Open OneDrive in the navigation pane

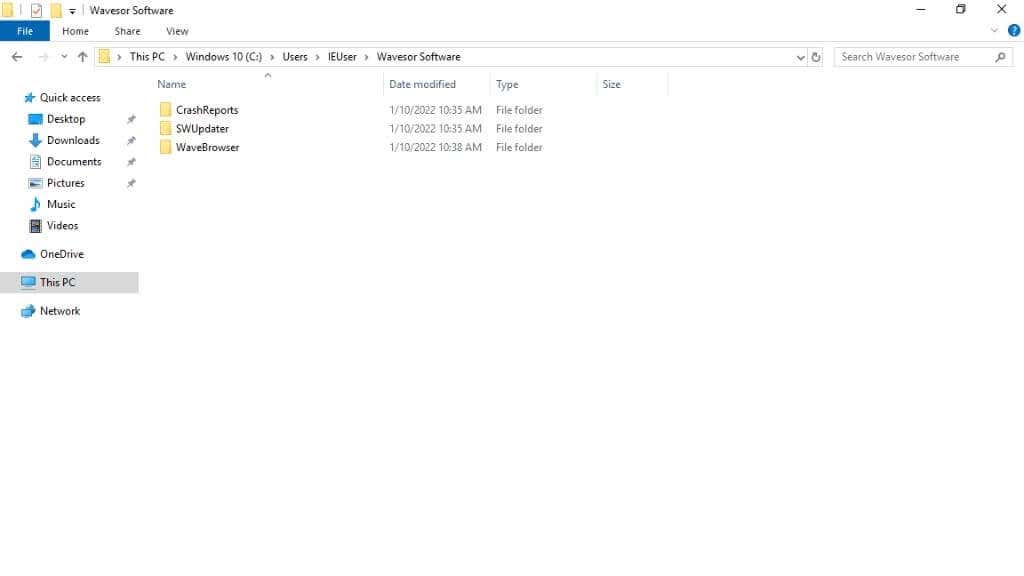pos(61,254)
